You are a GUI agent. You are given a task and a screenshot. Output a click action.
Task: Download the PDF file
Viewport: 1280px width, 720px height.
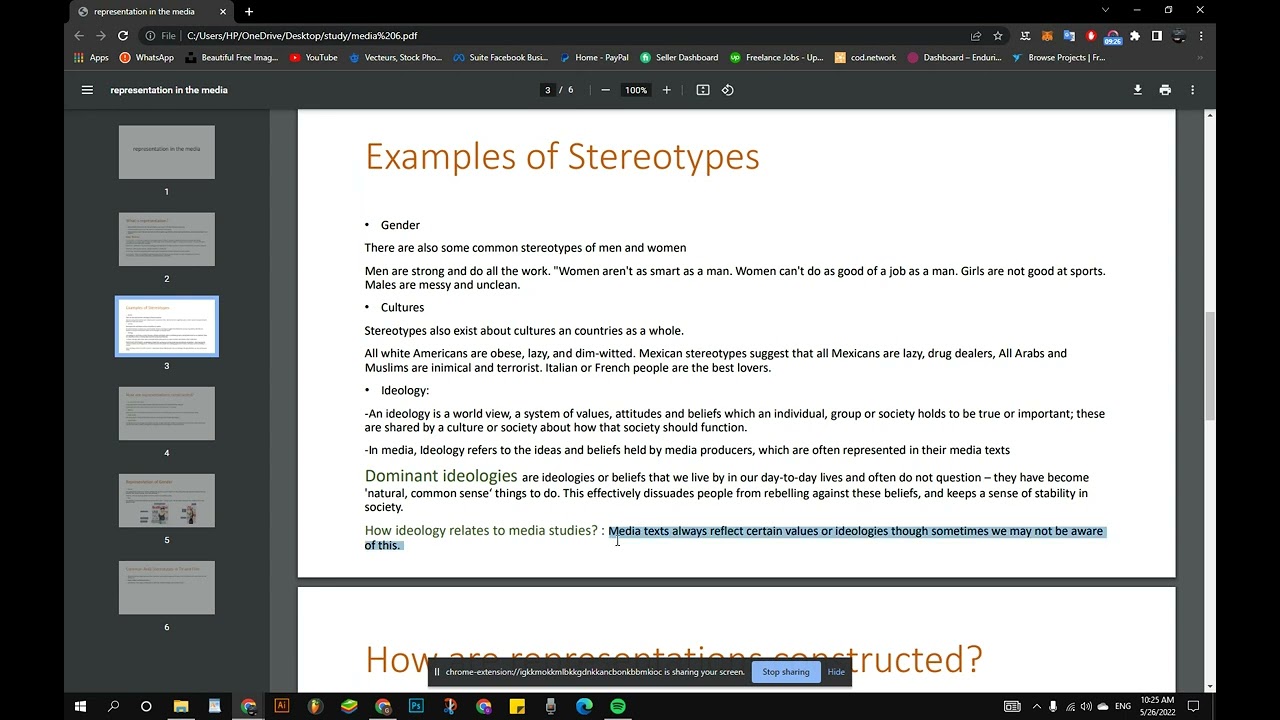(1137, 90)
